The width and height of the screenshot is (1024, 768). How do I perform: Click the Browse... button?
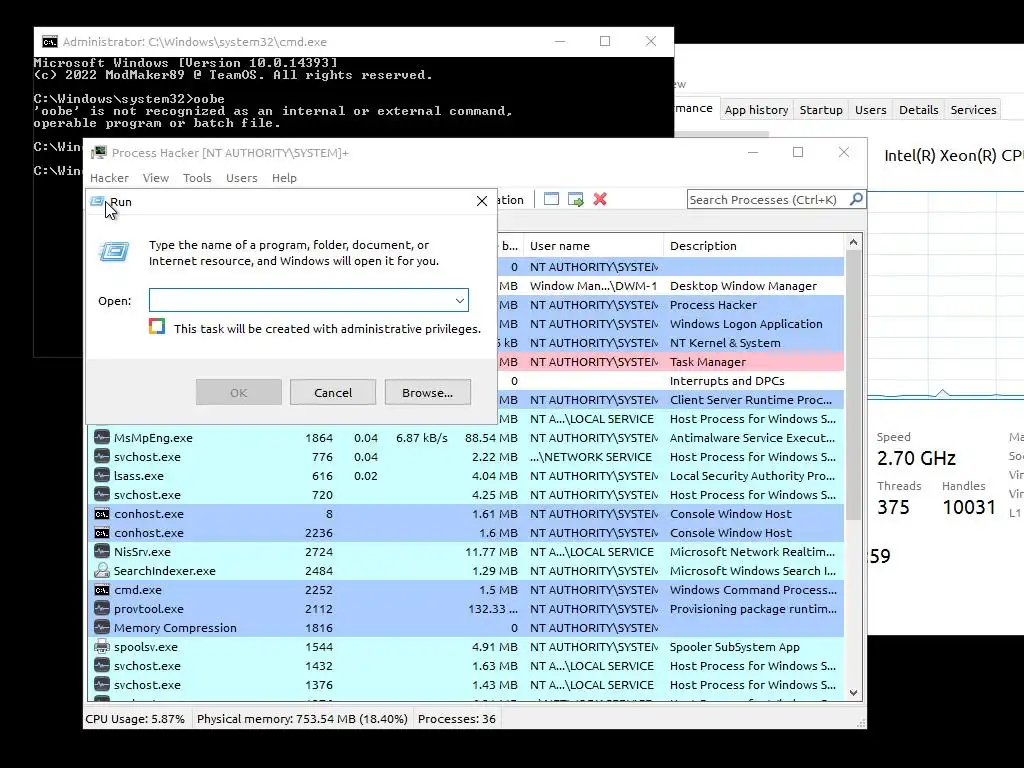click(x=428, y=392)
